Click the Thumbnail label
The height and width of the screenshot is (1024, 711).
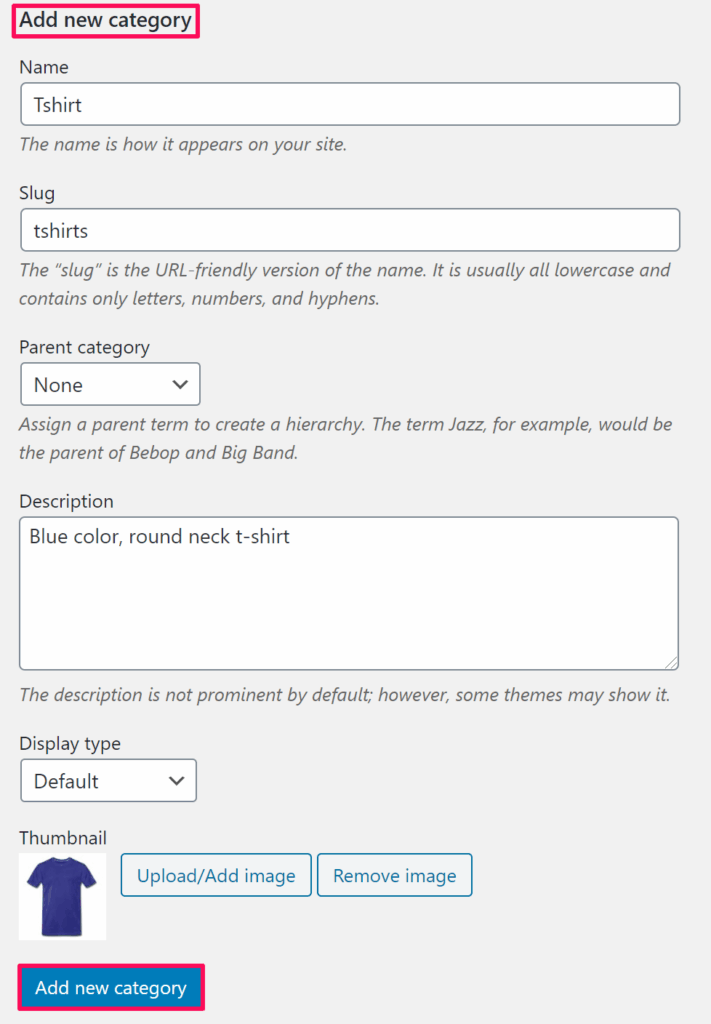tap(63, 838)
